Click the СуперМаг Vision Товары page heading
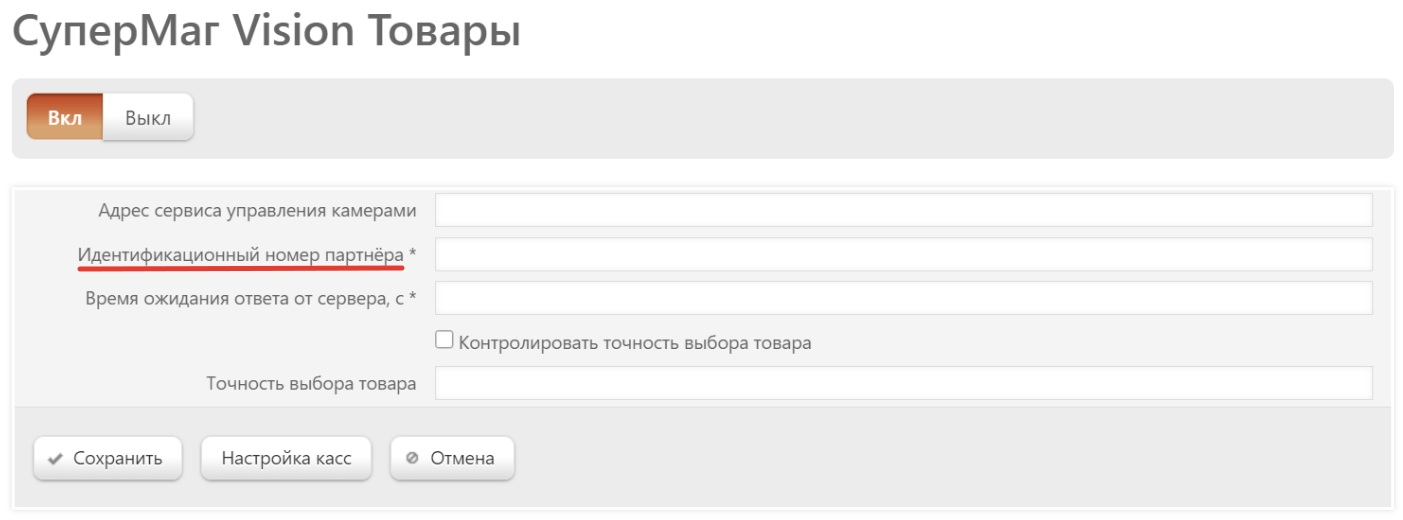Screen dimensions: 1403x520 pos(266,32)
